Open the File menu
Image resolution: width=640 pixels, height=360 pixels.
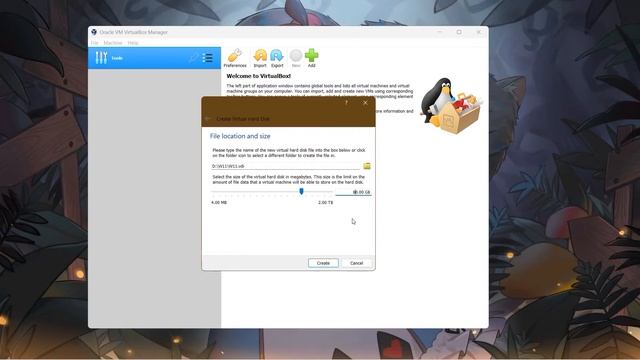click(x=95, y=43)
